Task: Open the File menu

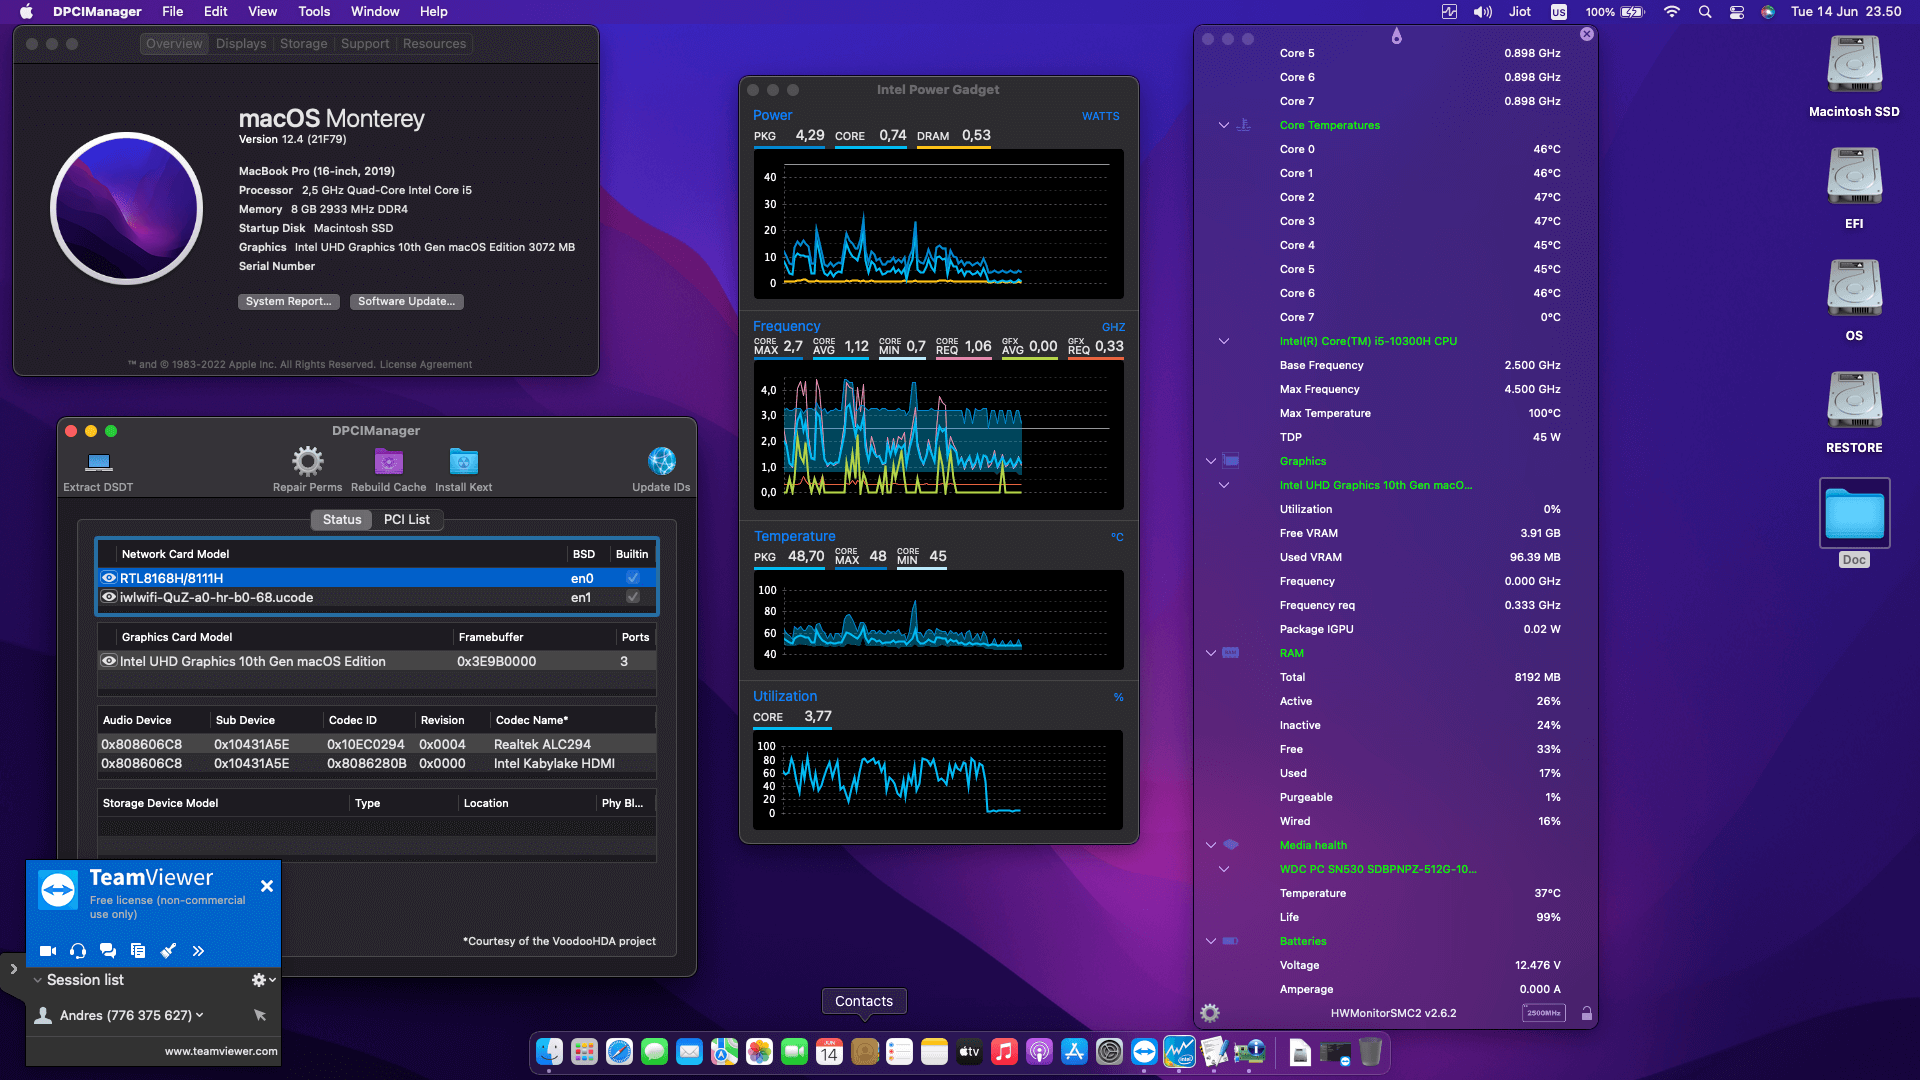Action: (x=173, y=12)
